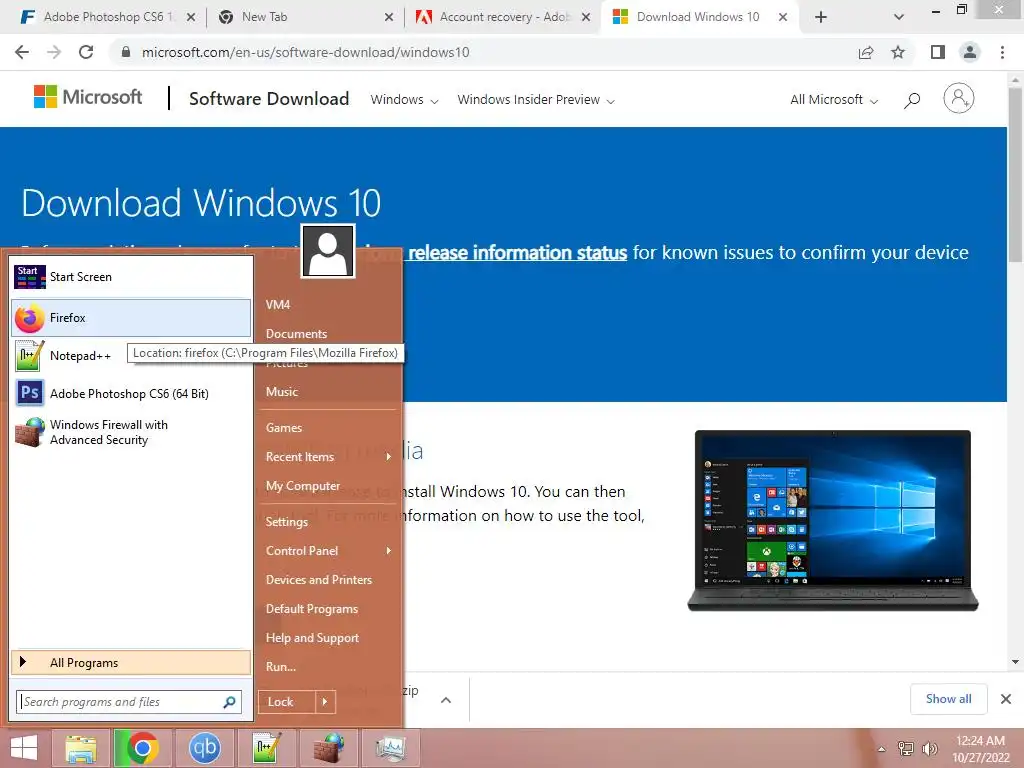Click the Lock button
The height and width of the screenshot is (768, 1024).
tap(287, 702)
